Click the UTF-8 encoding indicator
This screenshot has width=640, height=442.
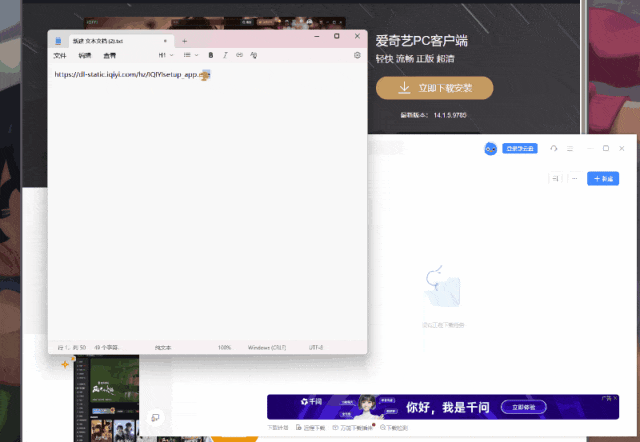pos(316,348)
